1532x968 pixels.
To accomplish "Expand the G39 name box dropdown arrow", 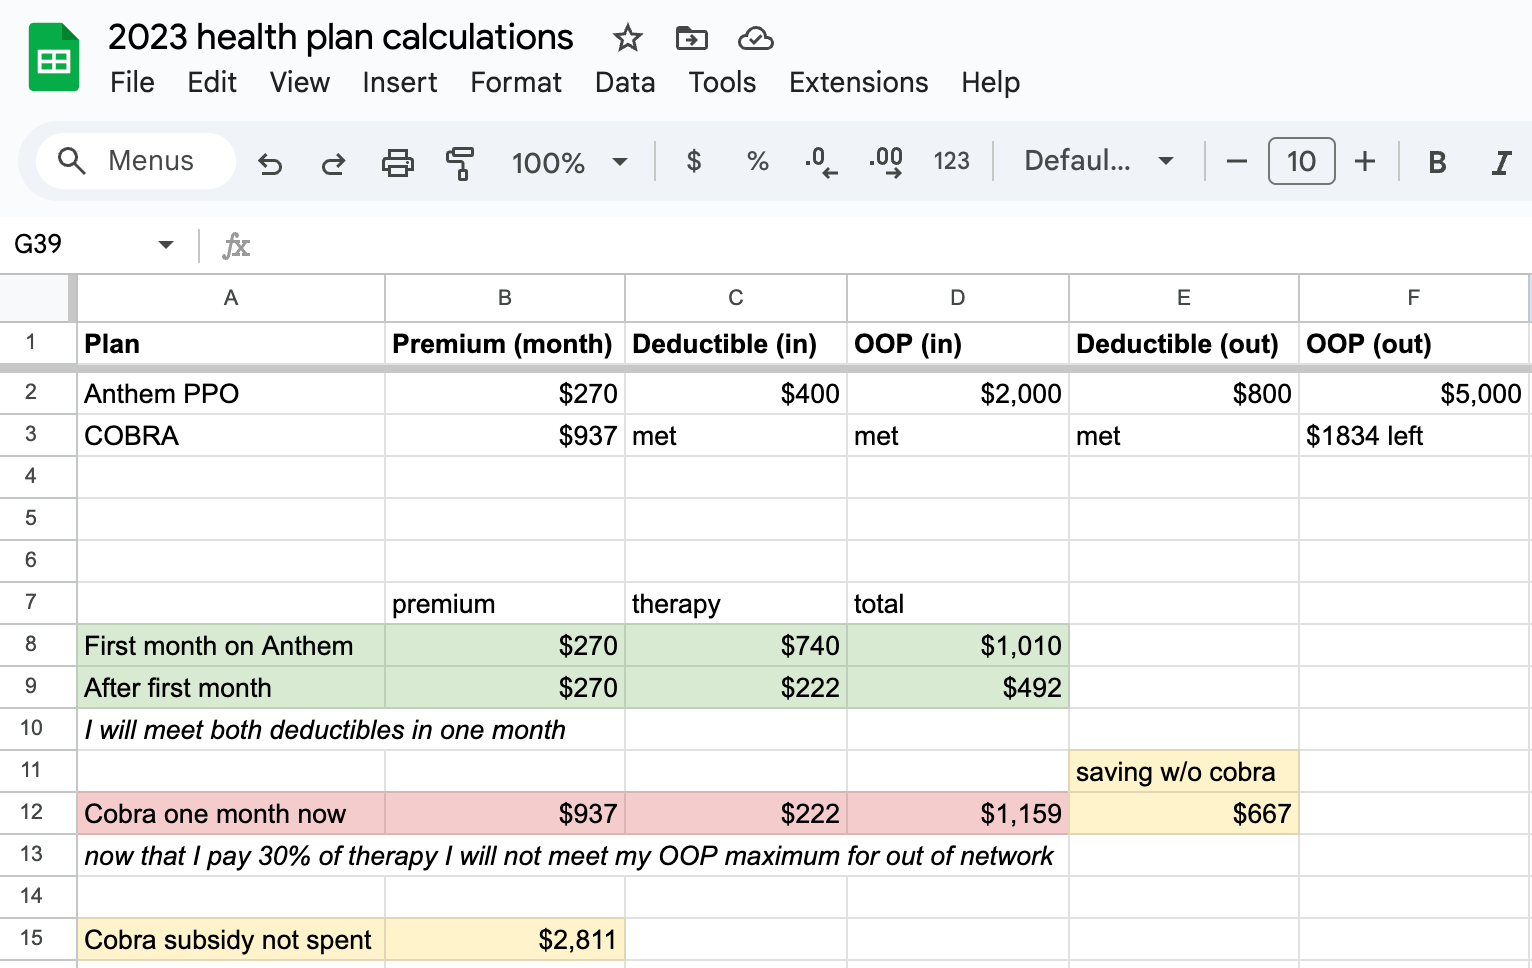I will tap(166, 245).
